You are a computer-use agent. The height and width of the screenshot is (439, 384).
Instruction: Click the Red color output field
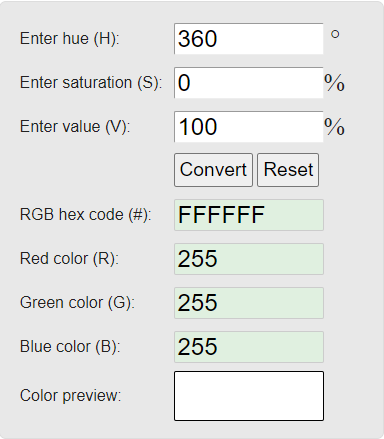(249, 259)
